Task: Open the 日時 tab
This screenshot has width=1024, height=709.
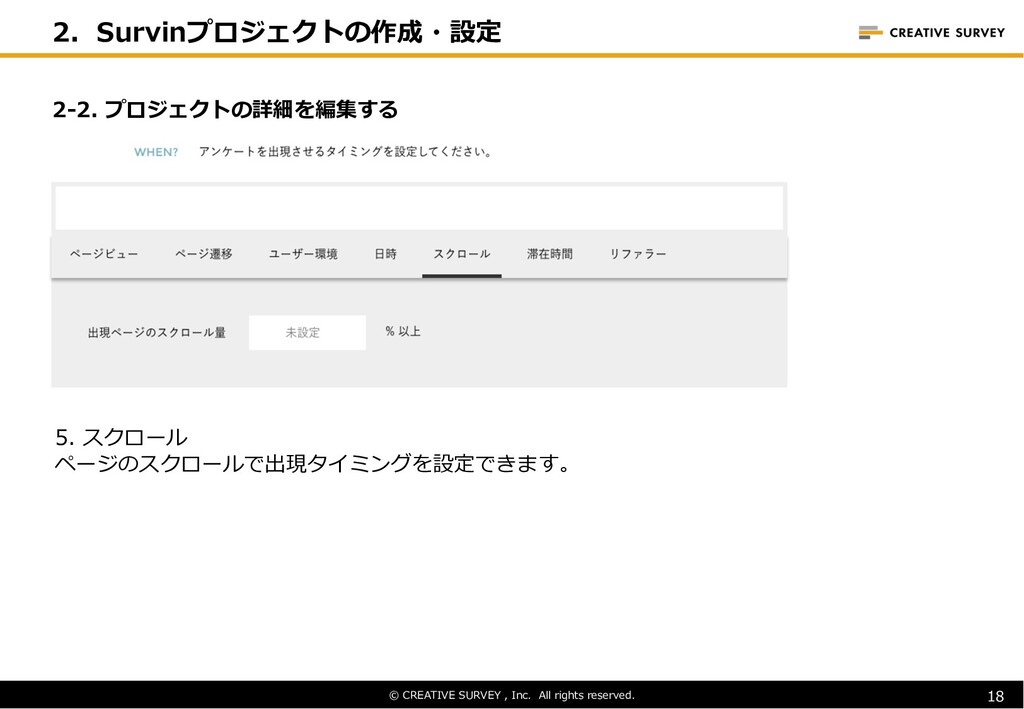Action: [385, 255]
